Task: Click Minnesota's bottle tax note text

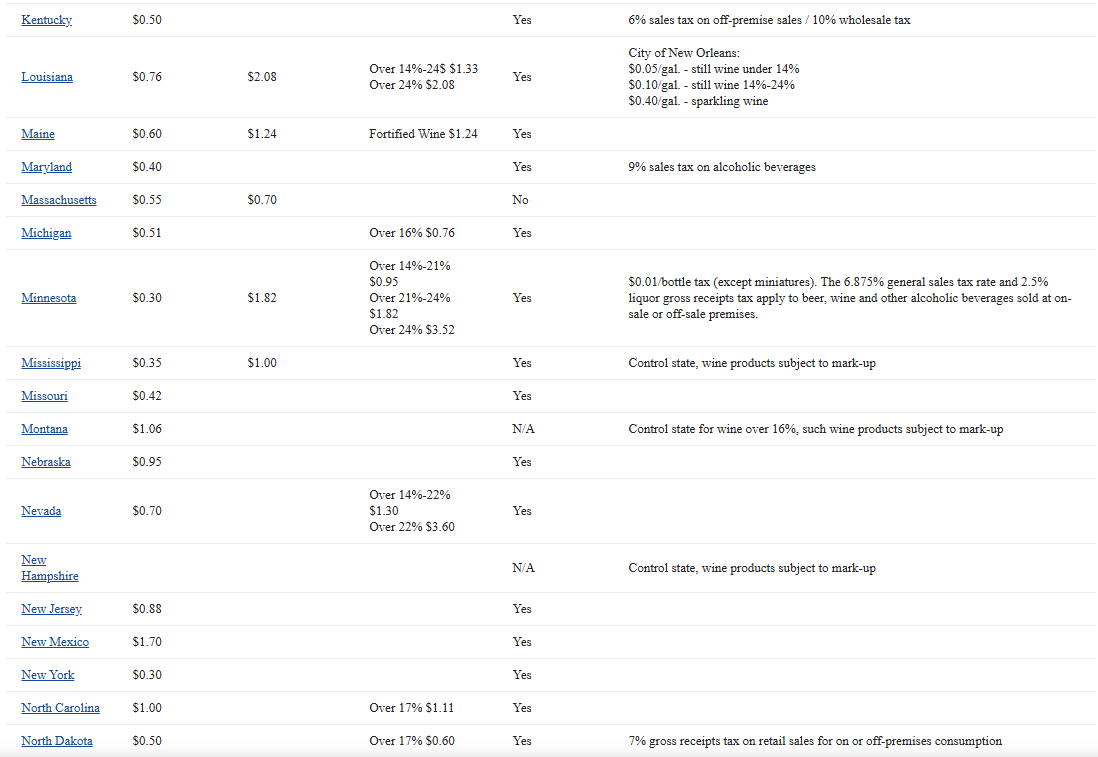Action: pos(850,298)
